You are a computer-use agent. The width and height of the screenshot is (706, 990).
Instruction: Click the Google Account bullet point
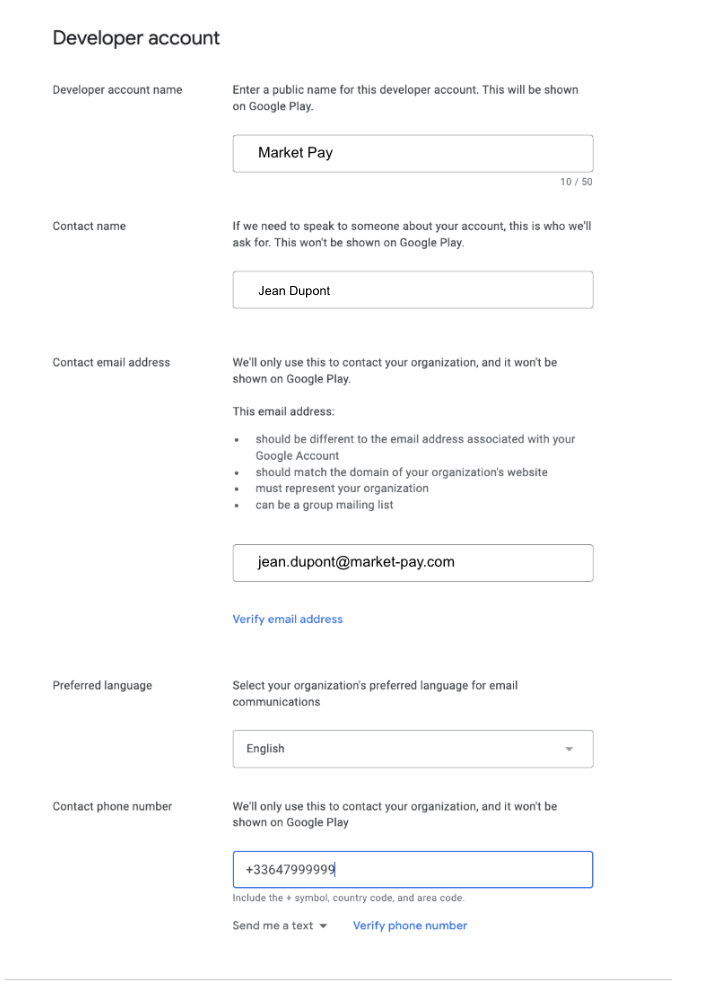click(x=415, y=447)
